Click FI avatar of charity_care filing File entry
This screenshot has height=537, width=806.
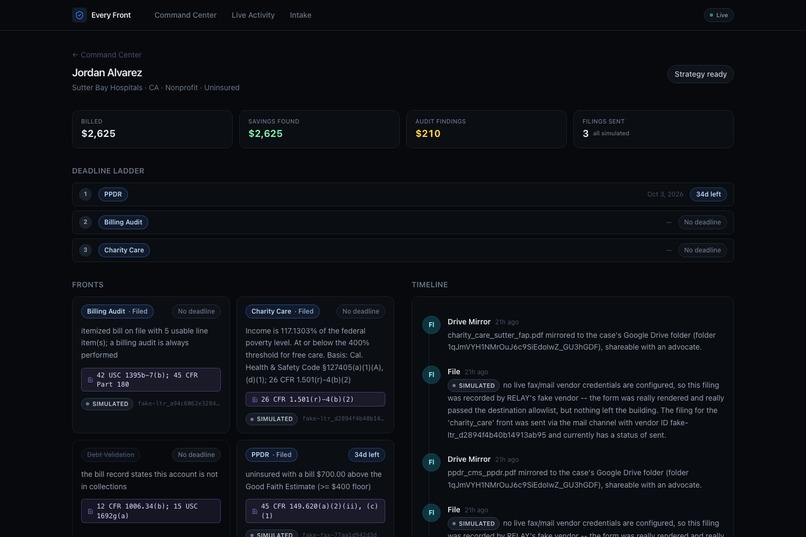(431, 375)
